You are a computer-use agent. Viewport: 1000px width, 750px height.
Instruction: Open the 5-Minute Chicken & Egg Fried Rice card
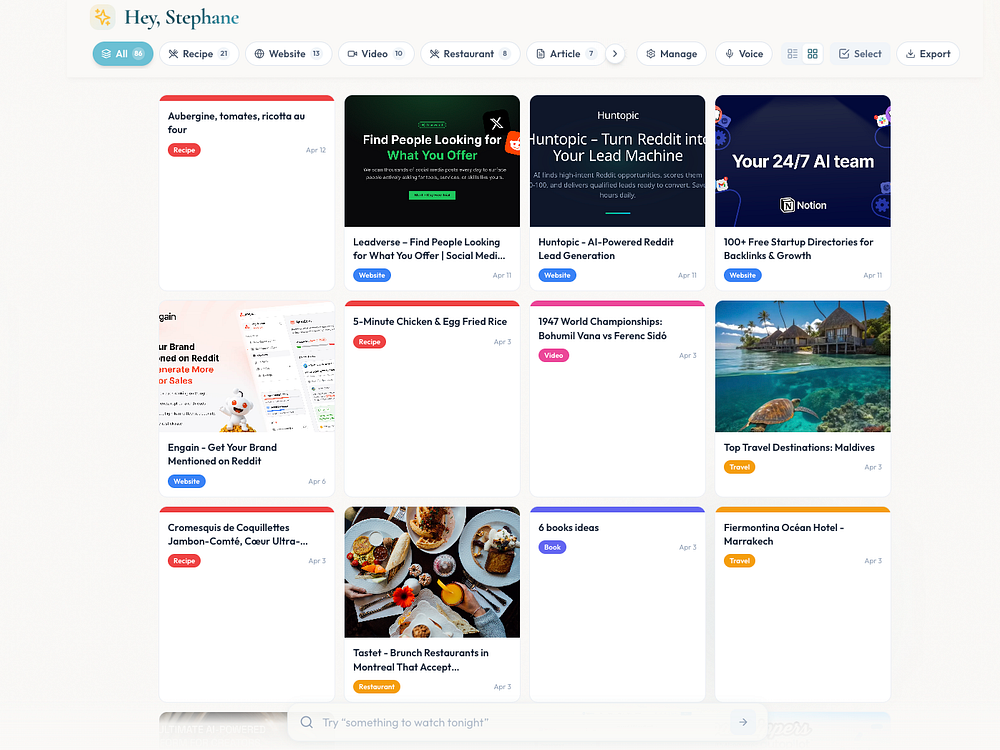point(432,399)
